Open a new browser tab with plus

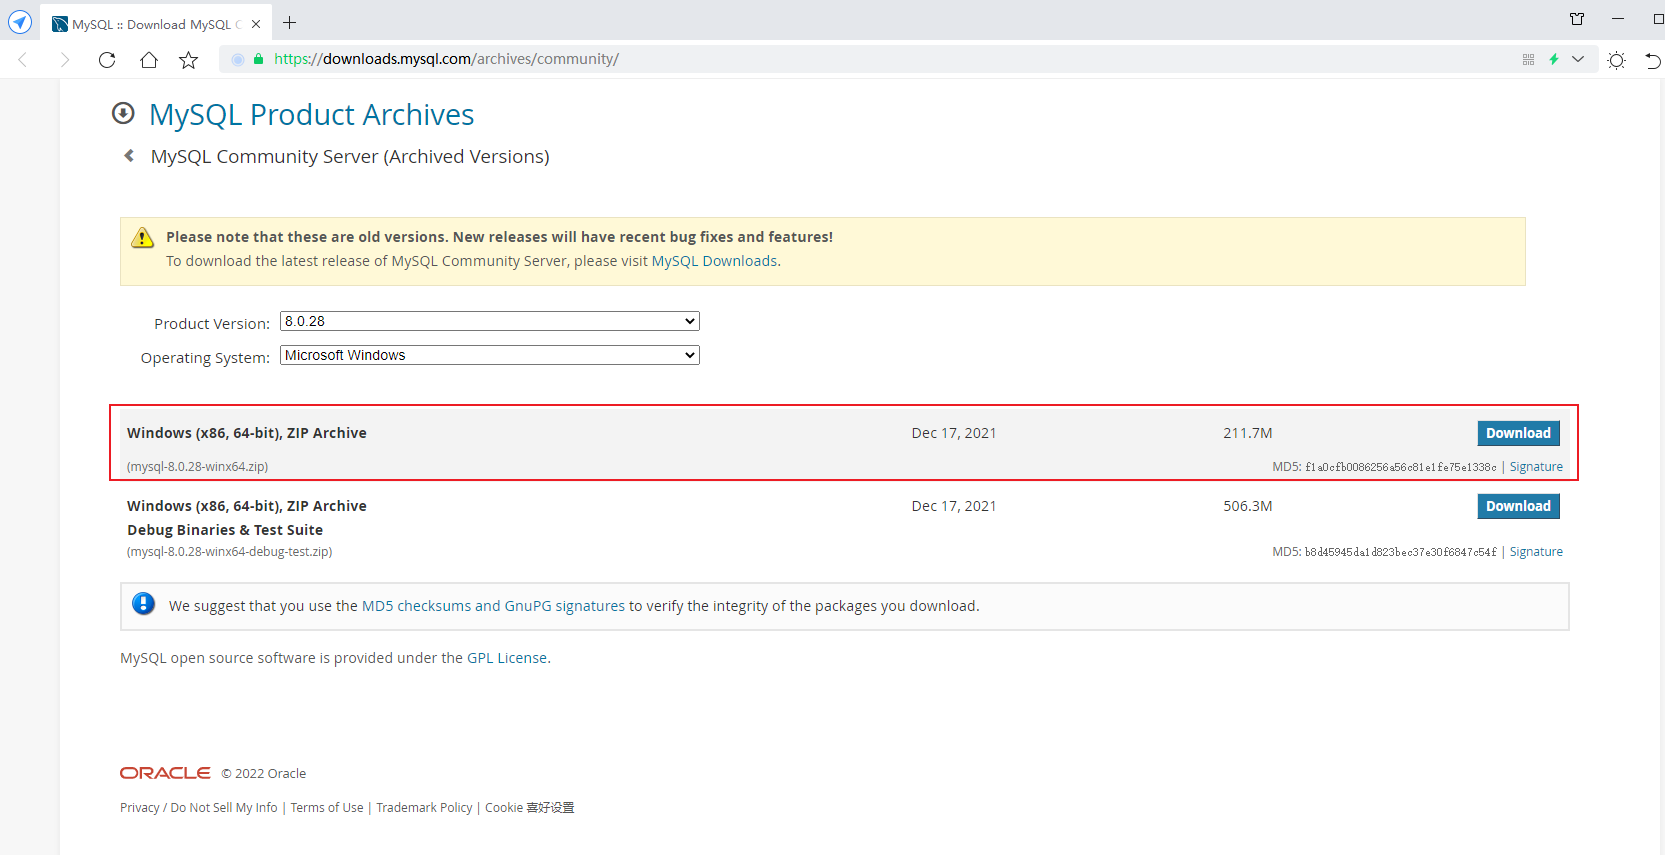tap(289, 23)
